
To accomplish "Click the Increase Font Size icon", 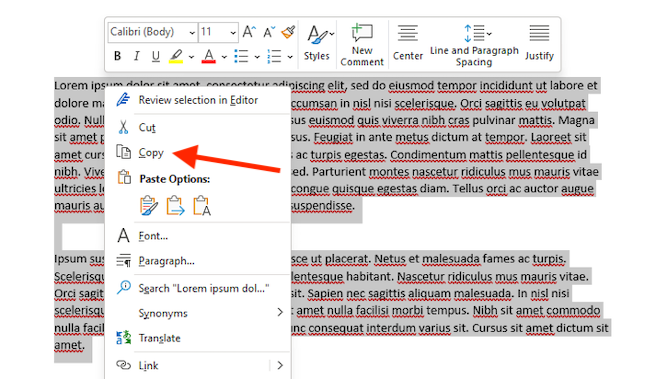I will coord(249,32).
